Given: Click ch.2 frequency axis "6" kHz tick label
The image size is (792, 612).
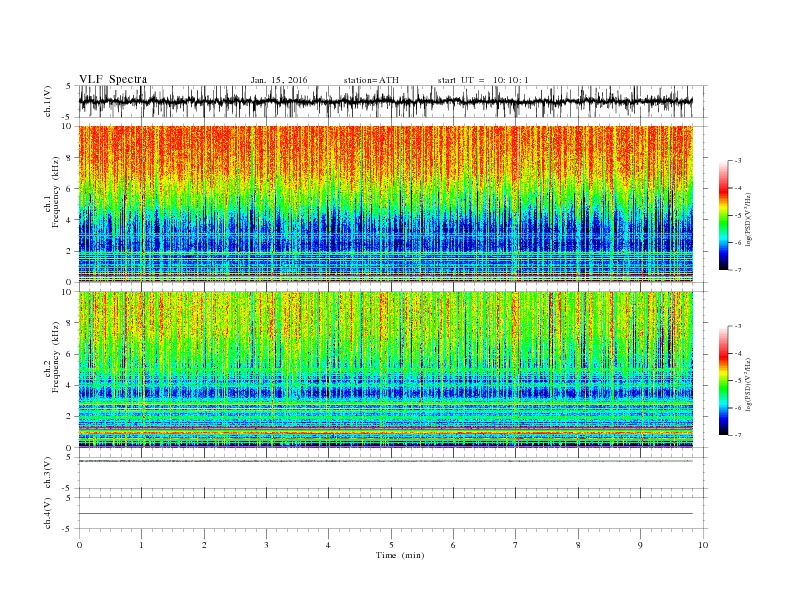Looking at the screenshot, I should (70, 354).
